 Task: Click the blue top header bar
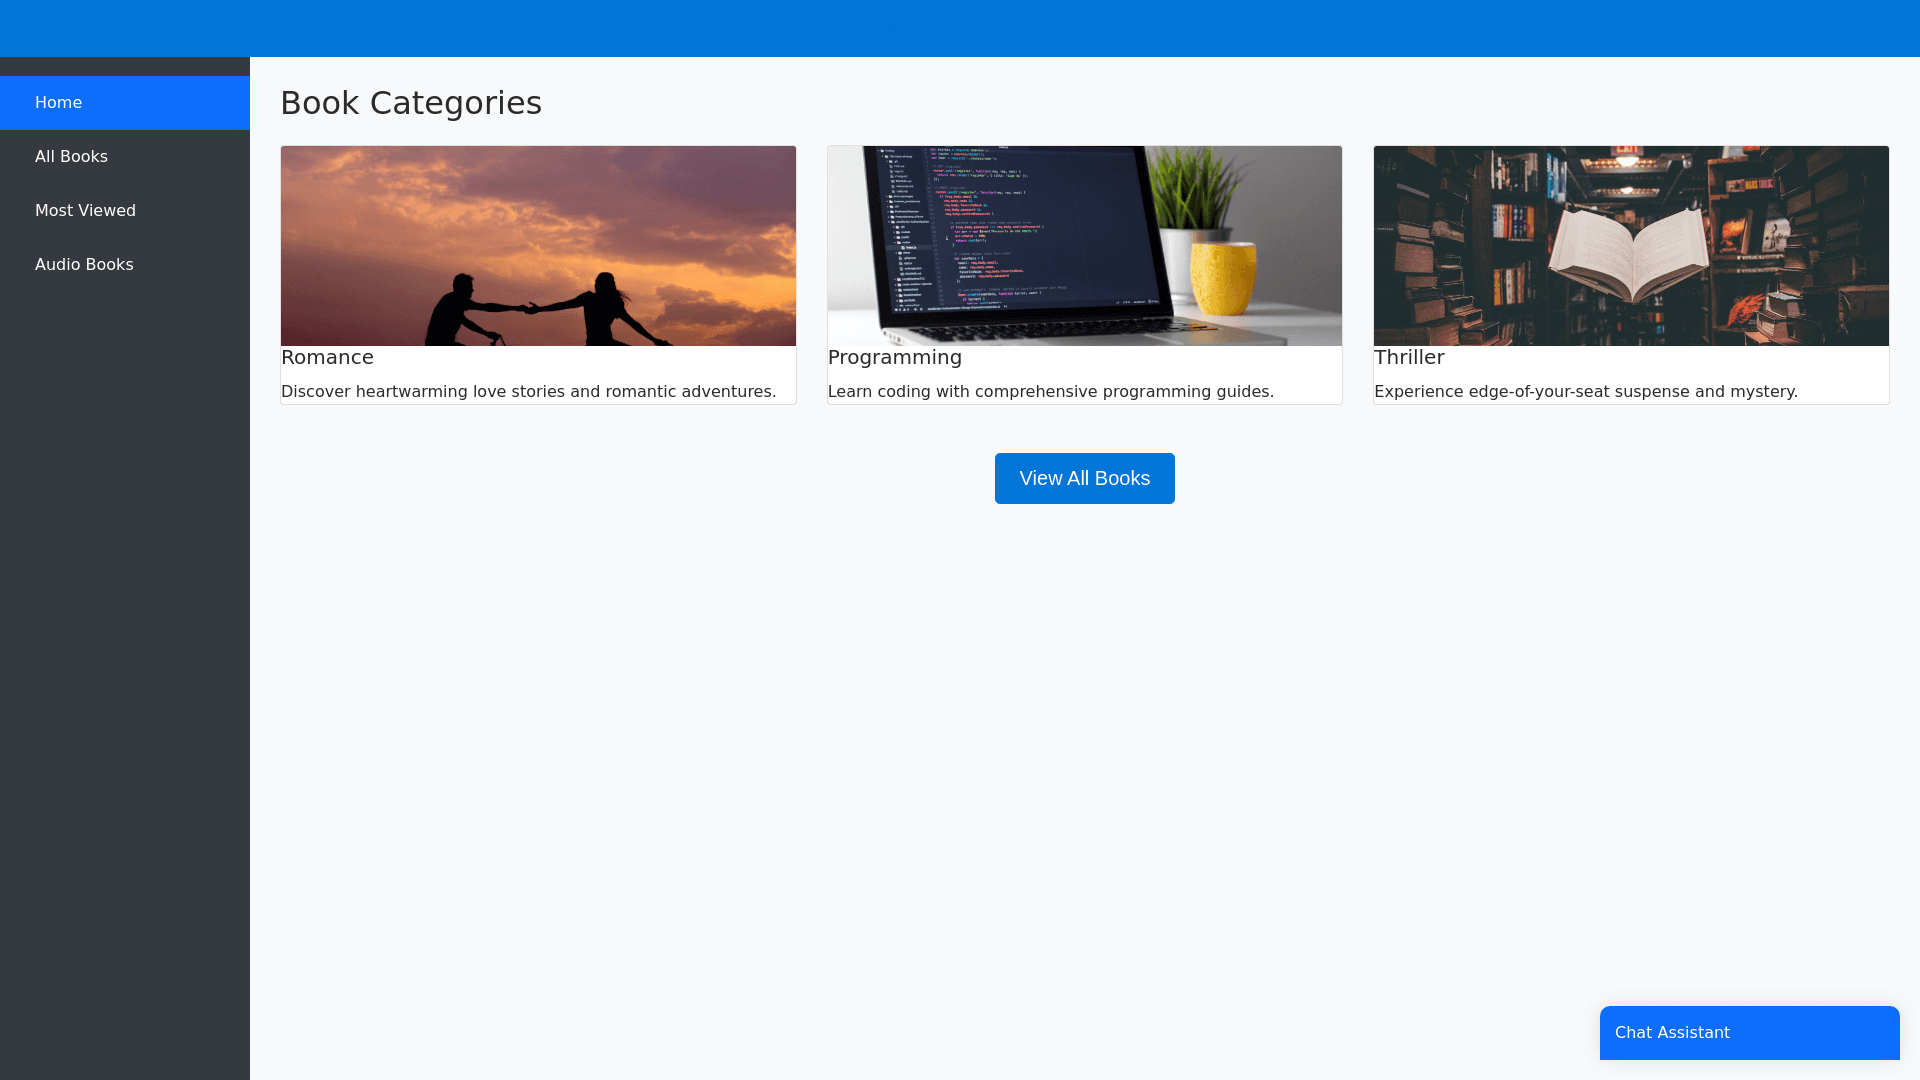(x=960, y=28)
